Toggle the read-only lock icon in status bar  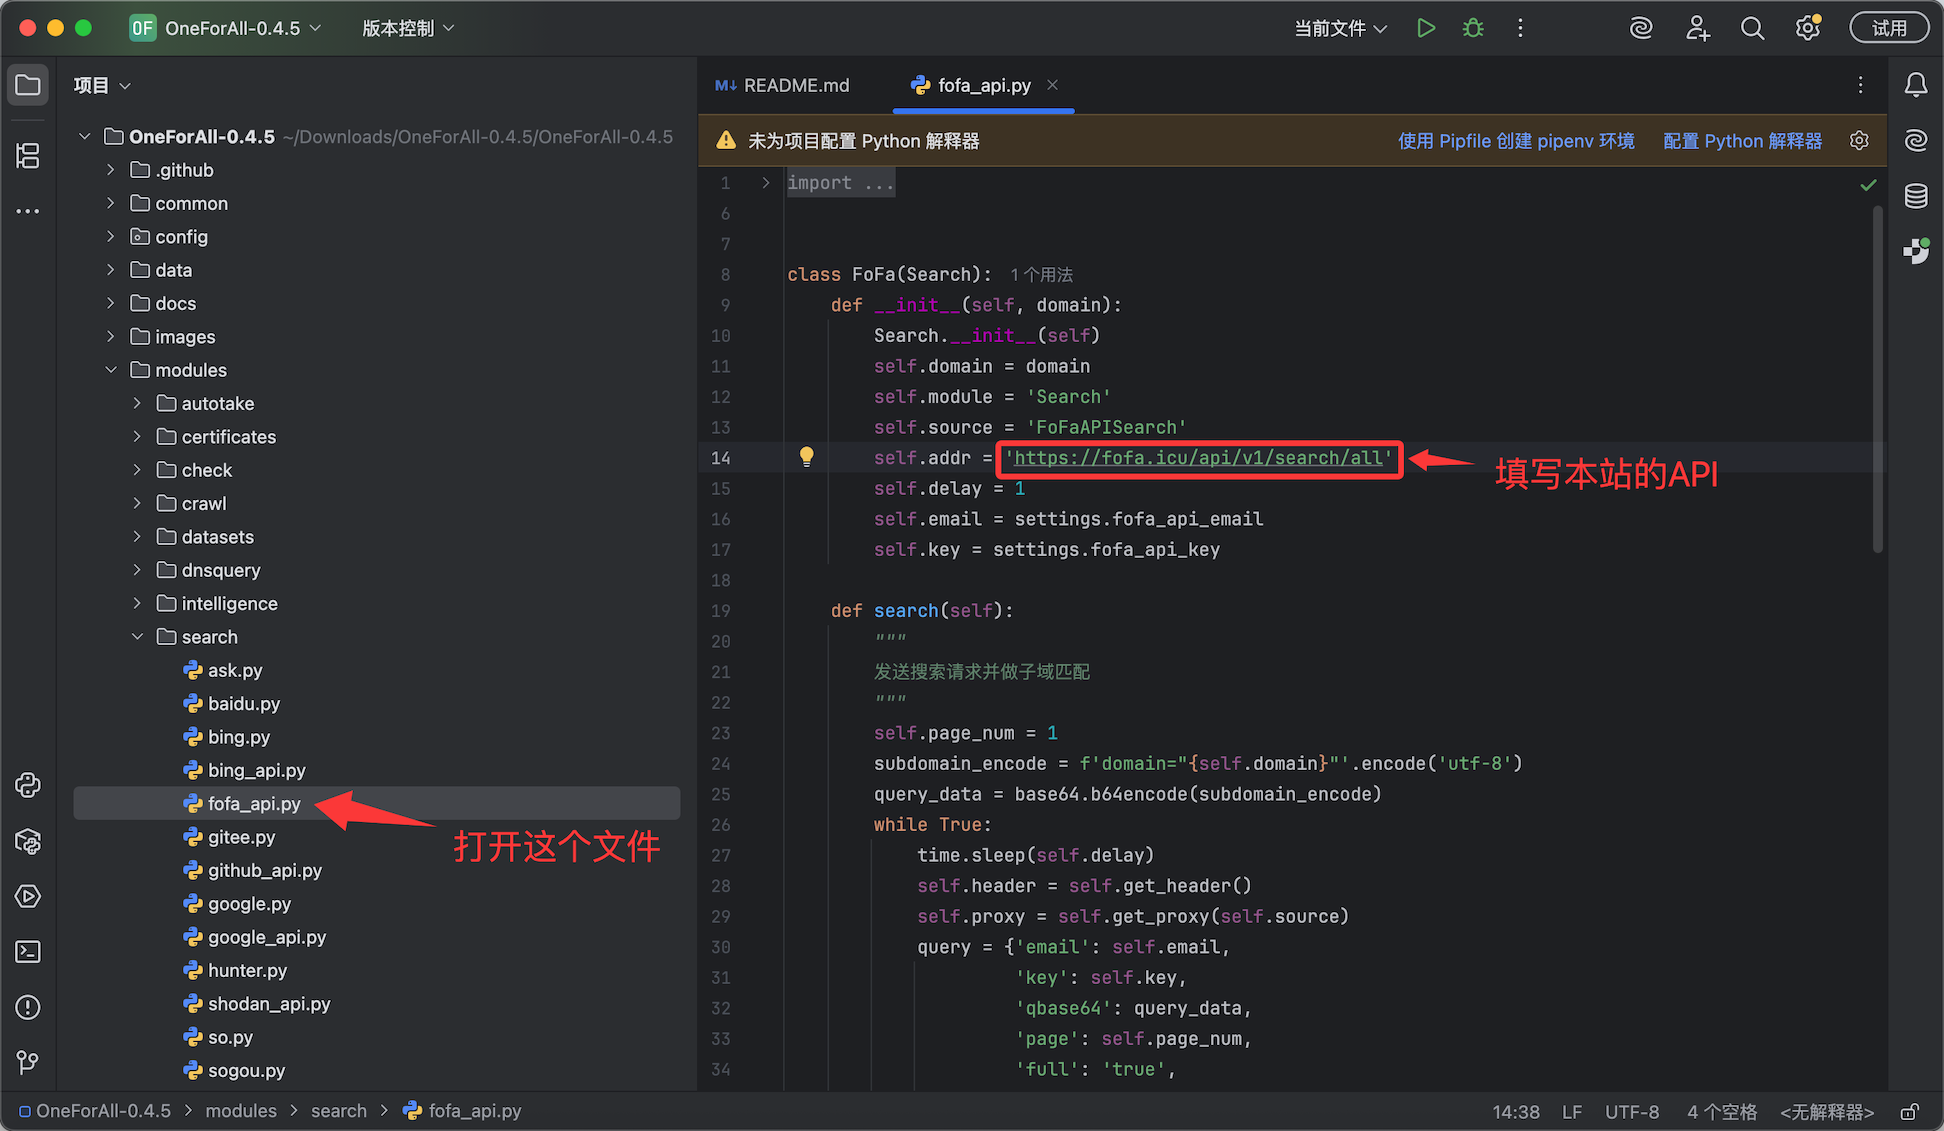pos(1909,1111)
